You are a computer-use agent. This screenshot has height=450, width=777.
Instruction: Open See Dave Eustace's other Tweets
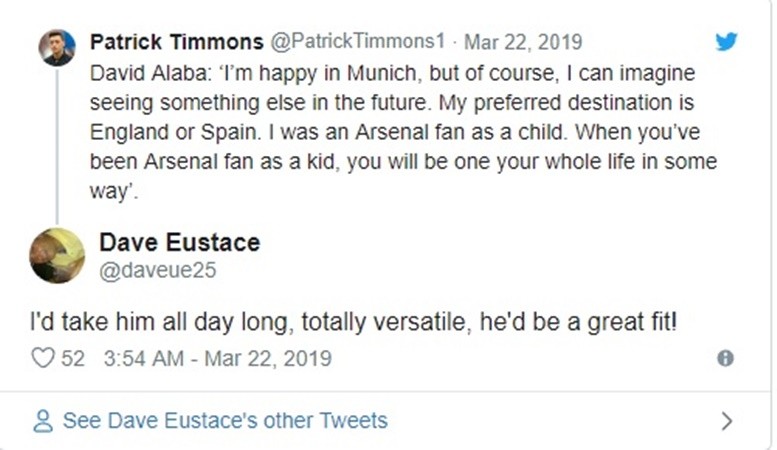(224, 421)
